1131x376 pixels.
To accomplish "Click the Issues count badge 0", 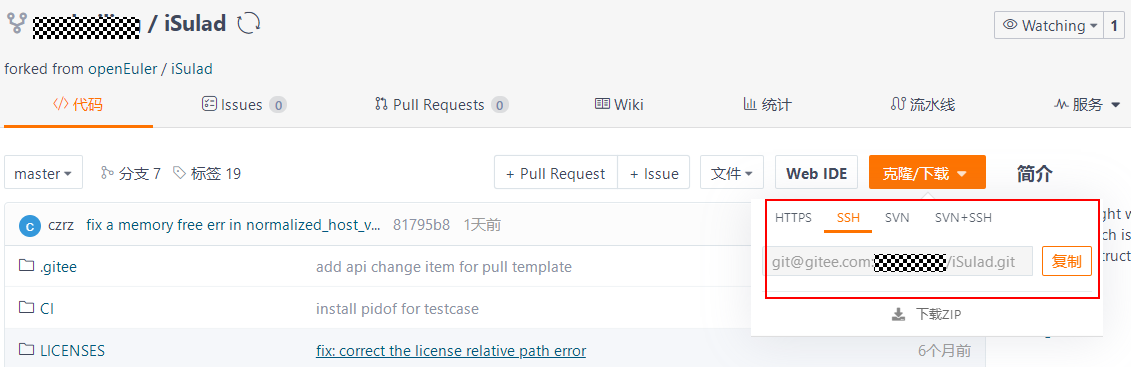I will pos(278,105).
